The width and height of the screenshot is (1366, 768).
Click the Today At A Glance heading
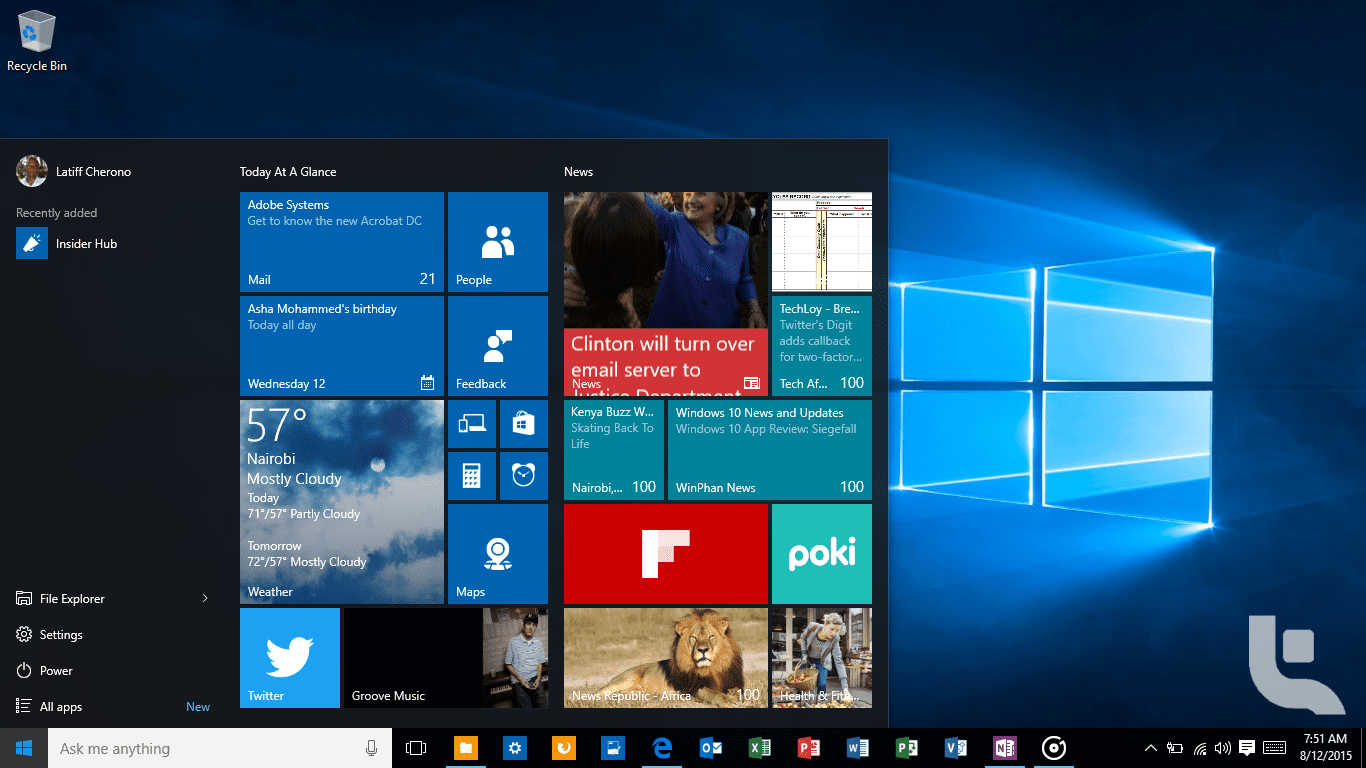pyautogui.click(x=288, y=172)
